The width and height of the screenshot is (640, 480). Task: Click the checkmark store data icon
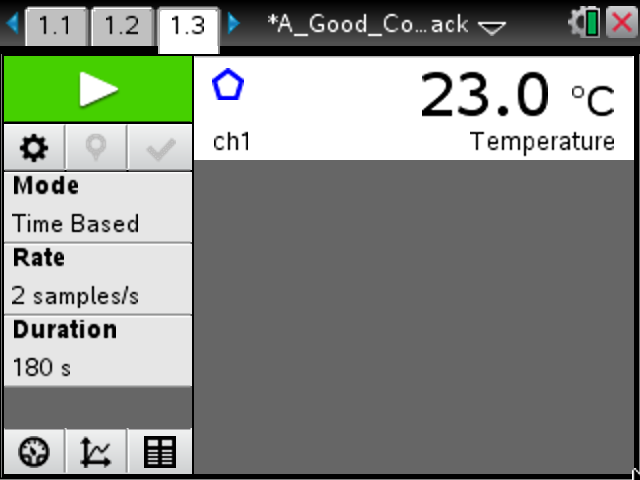click(160, 148)
